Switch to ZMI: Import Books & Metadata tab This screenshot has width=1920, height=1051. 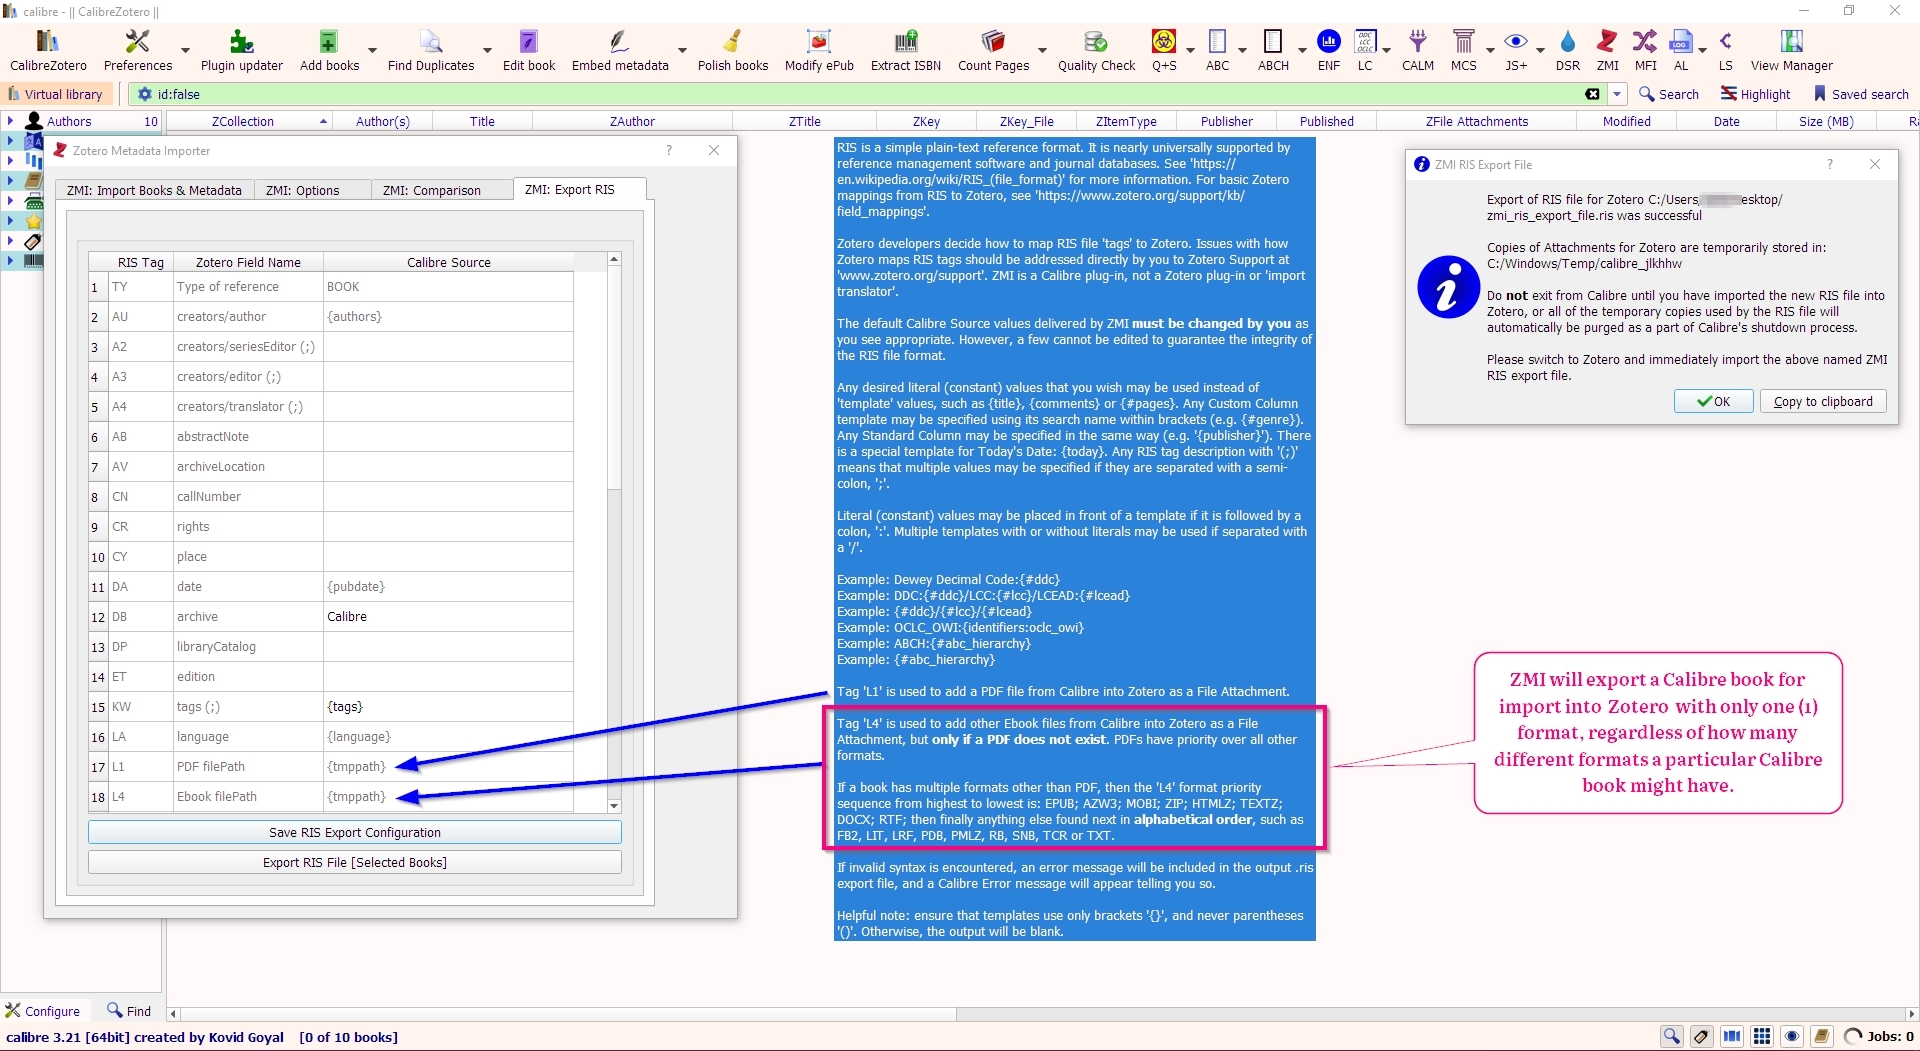154,190
